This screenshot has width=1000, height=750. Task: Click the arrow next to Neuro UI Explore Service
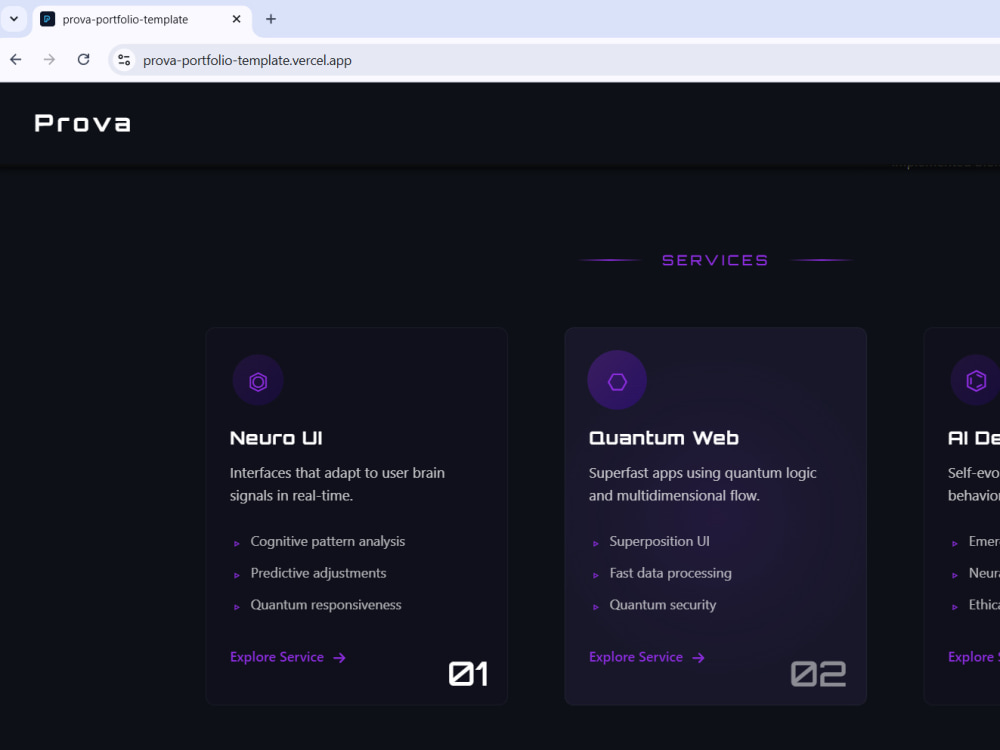[x=339, y=658]
